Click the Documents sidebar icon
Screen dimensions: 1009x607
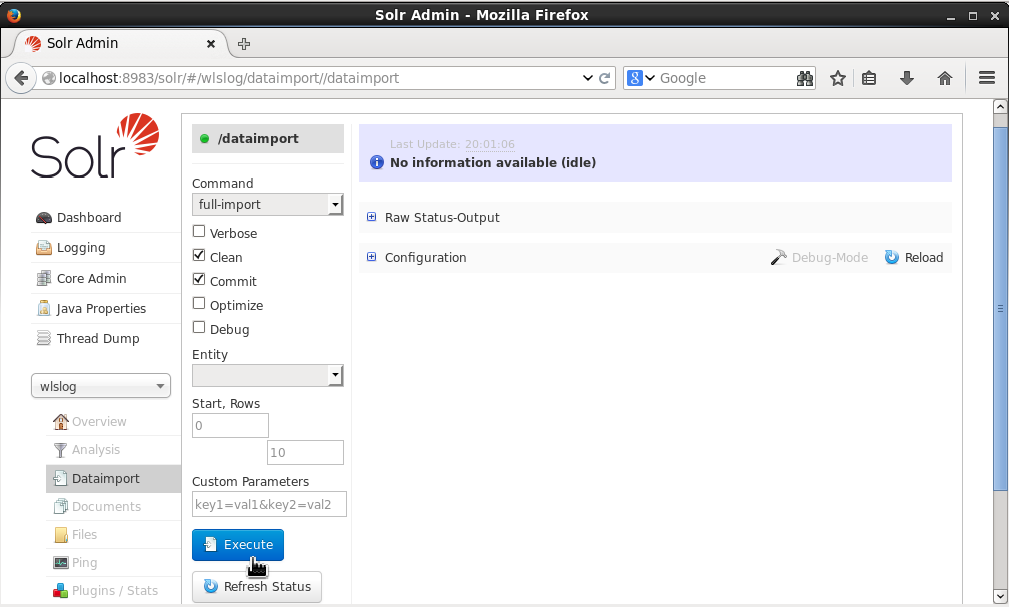pos(60,507)
